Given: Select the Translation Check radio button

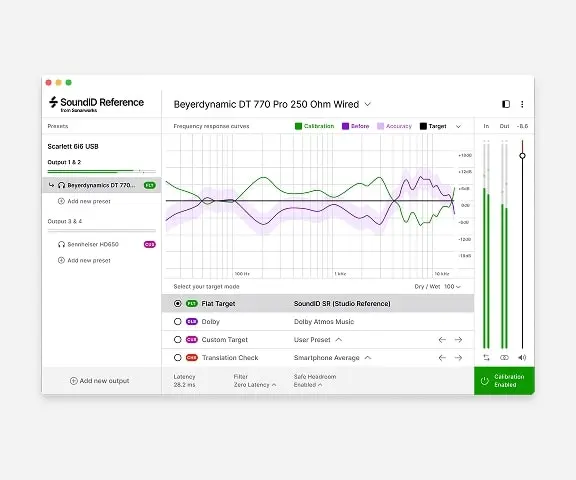Looking at the screenshot, I should tap(177, 358).
